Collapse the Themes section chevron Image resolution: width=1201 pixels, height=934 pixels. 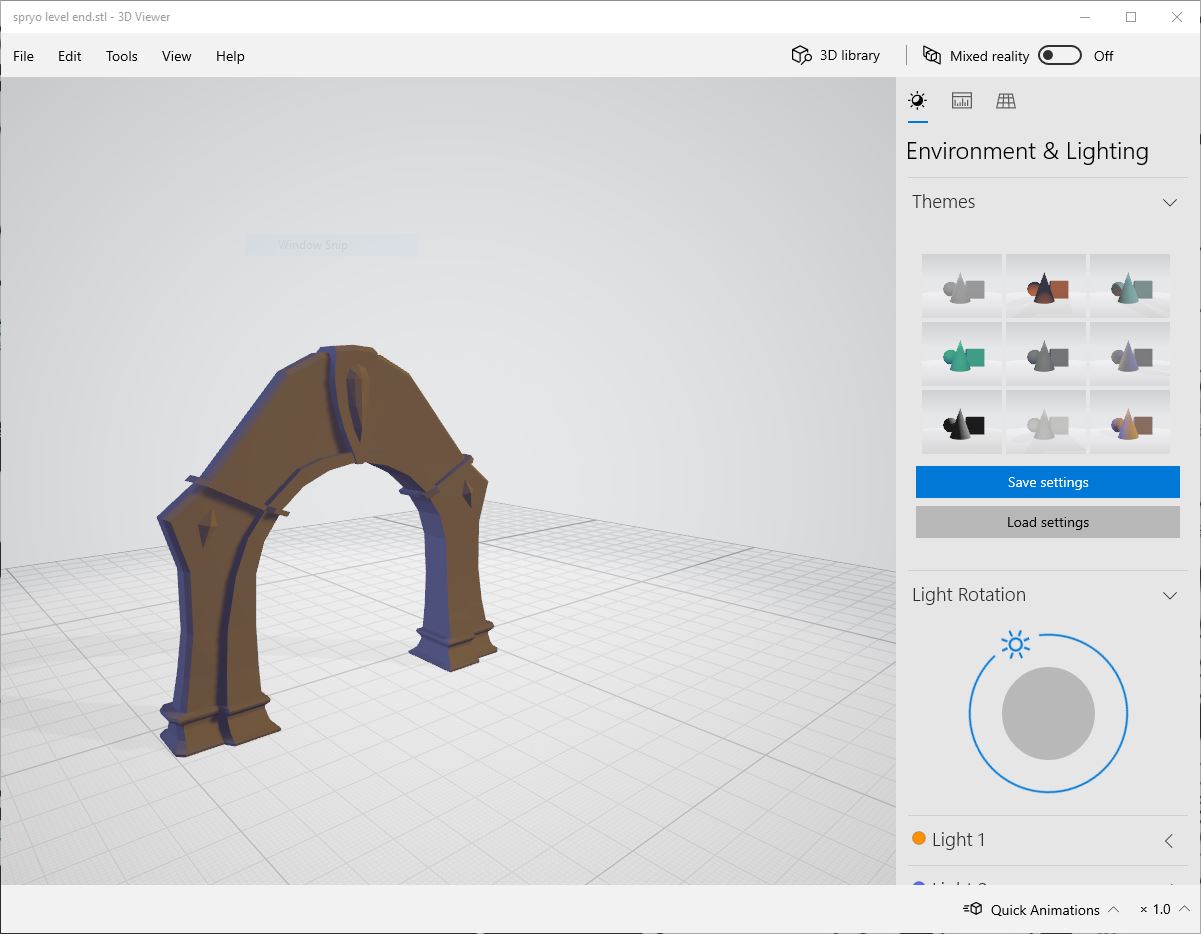pos(1170,202)
